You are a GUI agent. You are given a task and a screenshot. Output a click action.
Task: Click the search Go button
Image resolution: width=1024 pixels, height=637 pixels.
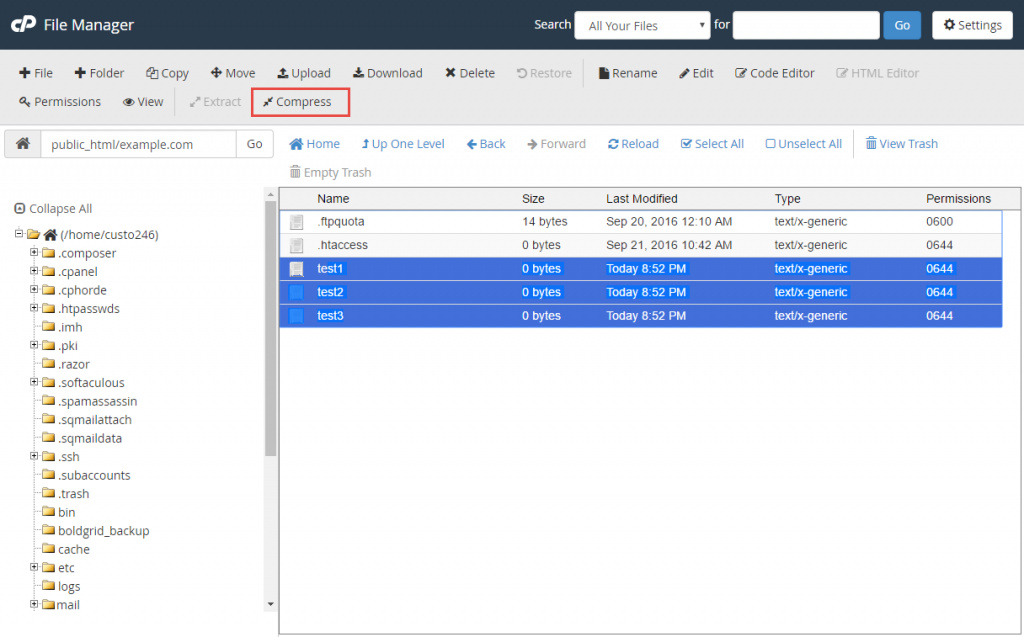900,24
